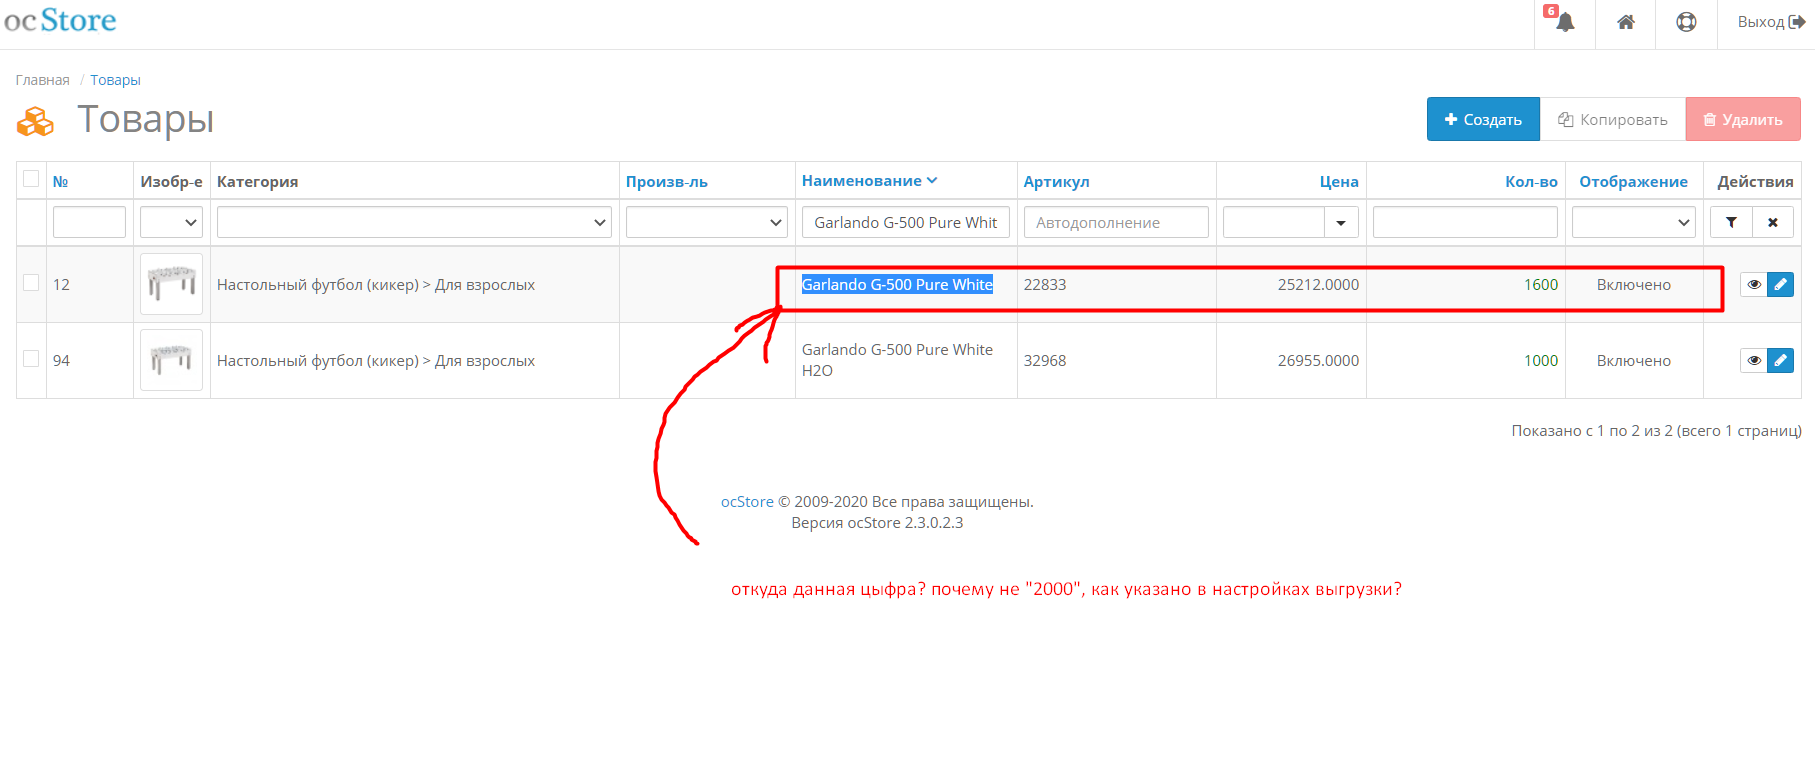
Task: Click price value 25212.0000
Action: 1318,285
